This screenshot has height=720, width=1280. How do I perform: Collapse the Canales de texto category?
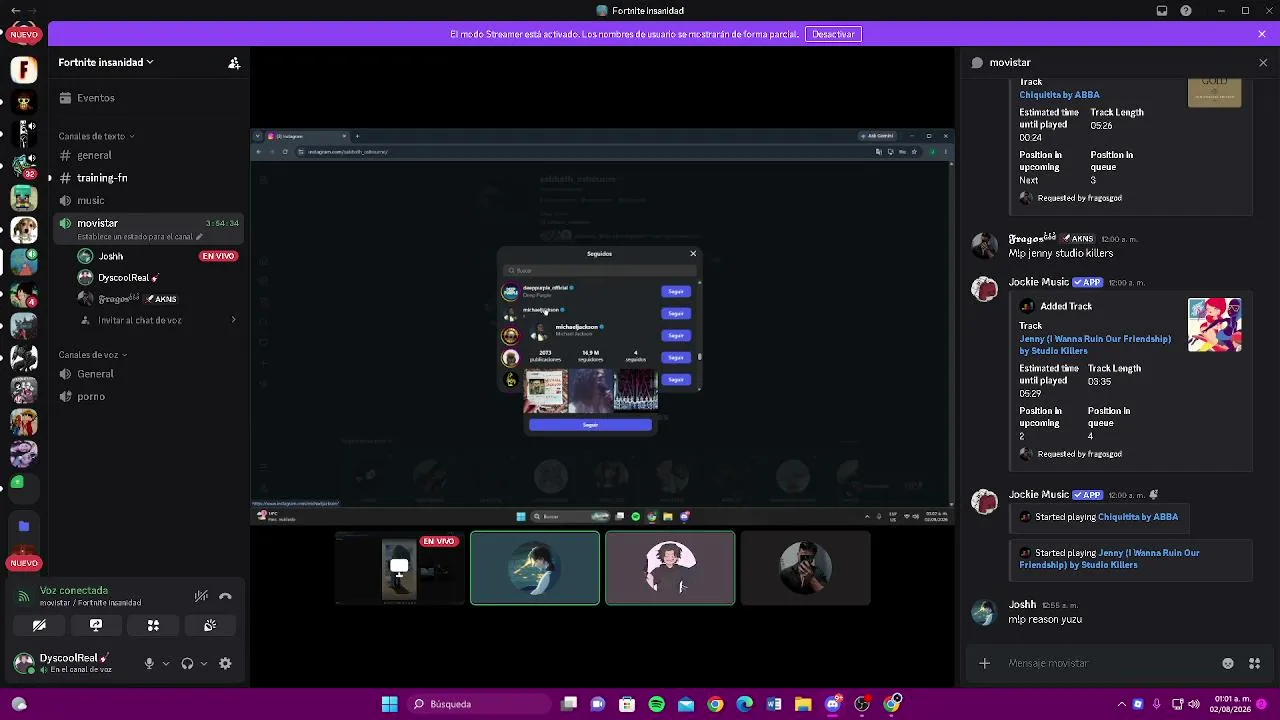click(x=96, y=136)
